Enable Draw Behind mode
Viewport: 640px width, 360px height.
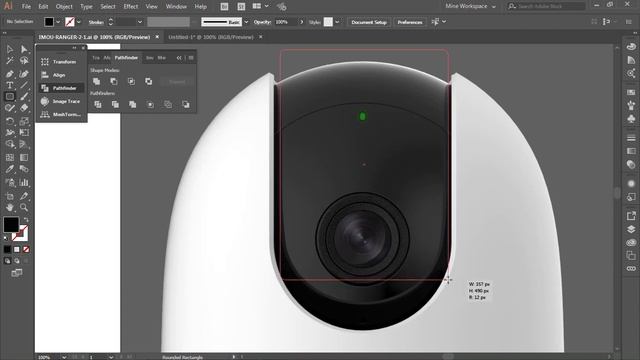(17, 260)
